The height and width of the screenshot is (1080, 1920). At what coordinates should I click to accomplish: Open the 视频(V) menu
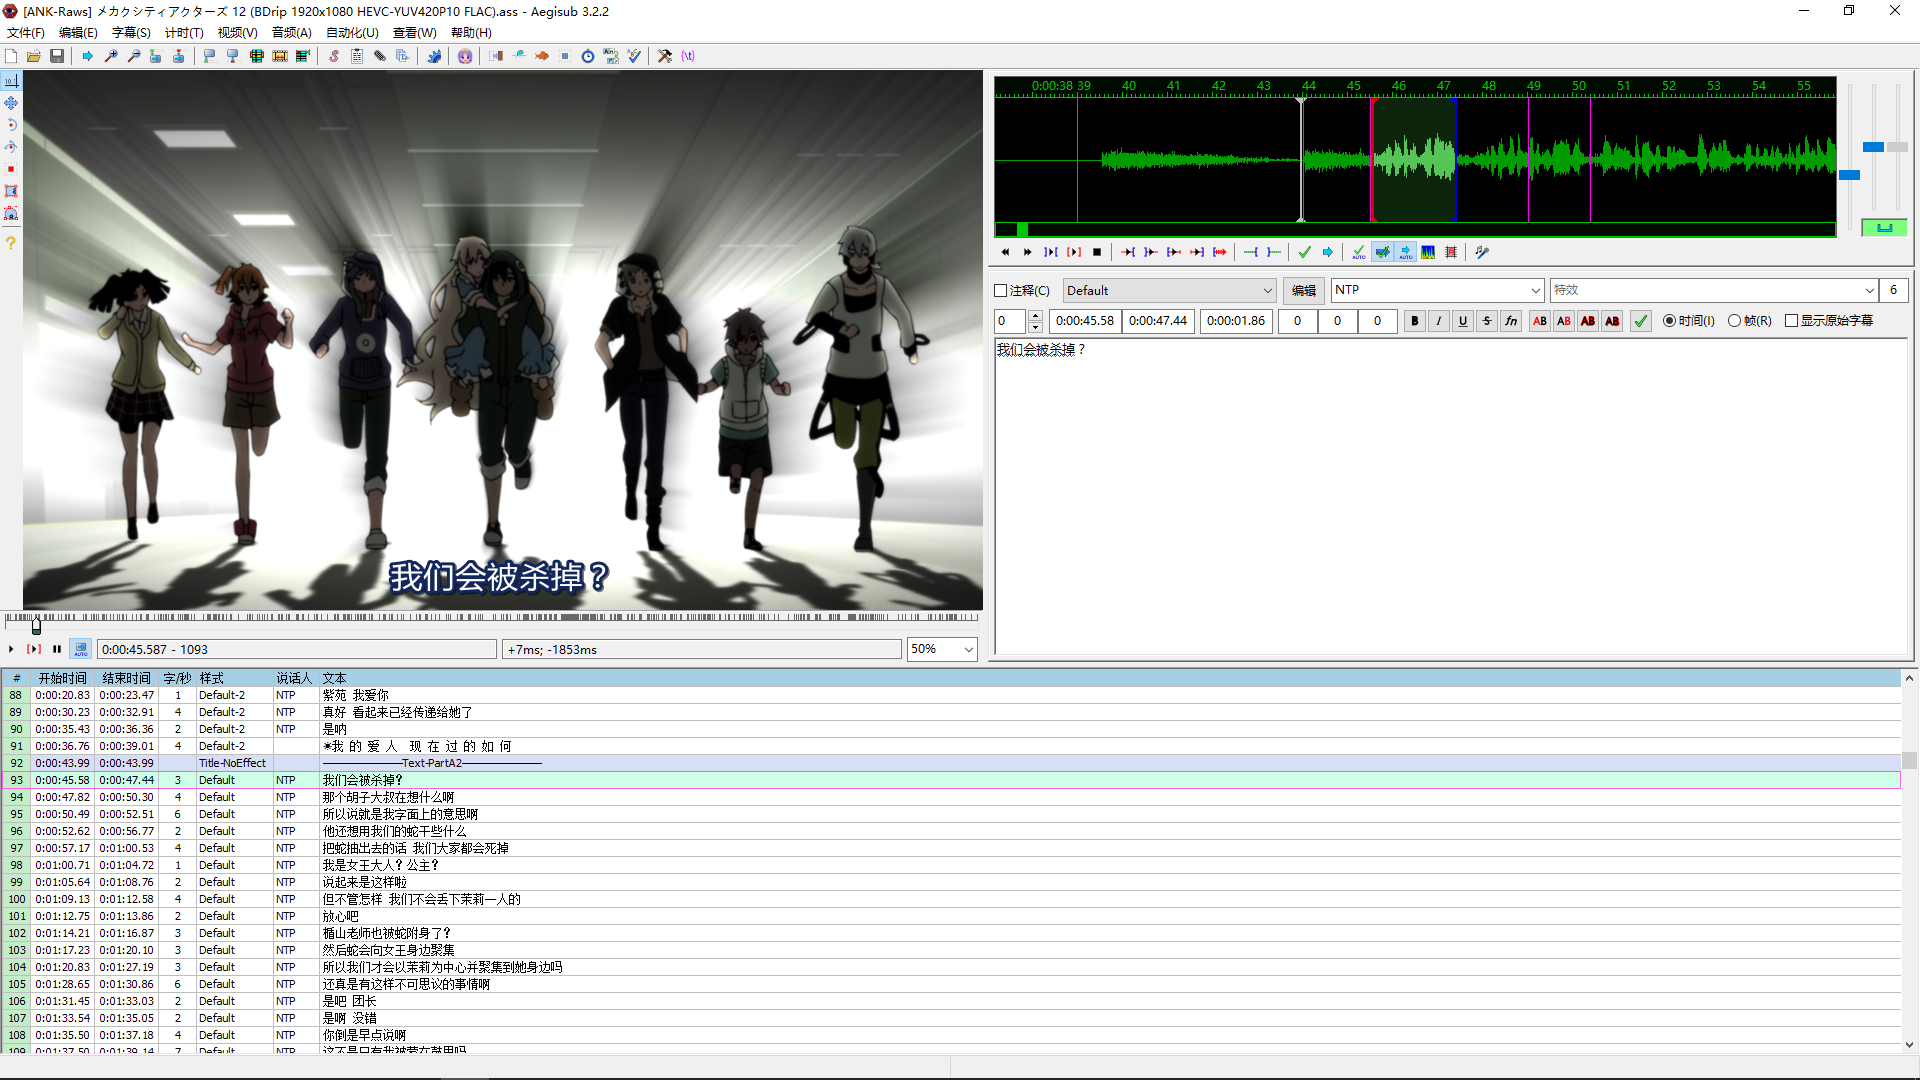pyautogui.click(x=237, y=33)
